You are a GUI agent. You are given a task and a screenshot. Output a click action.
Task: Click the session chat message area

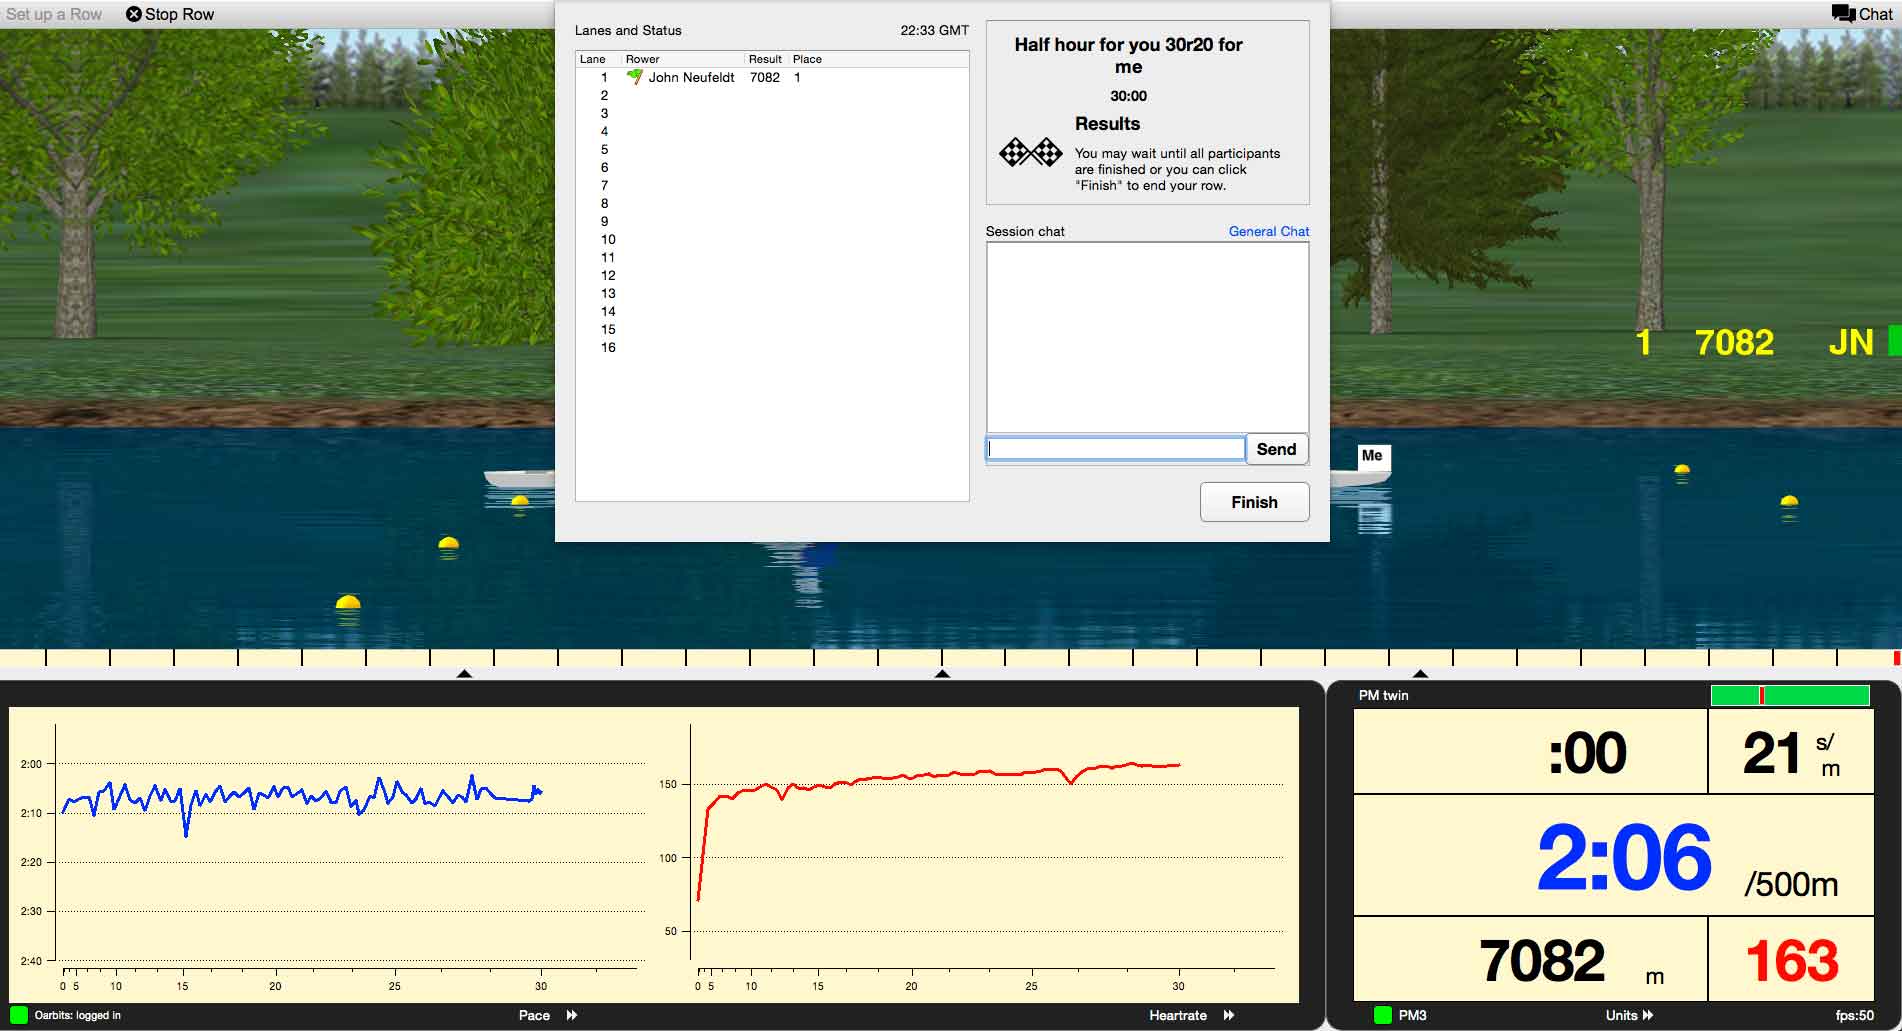click(1147, 337)
